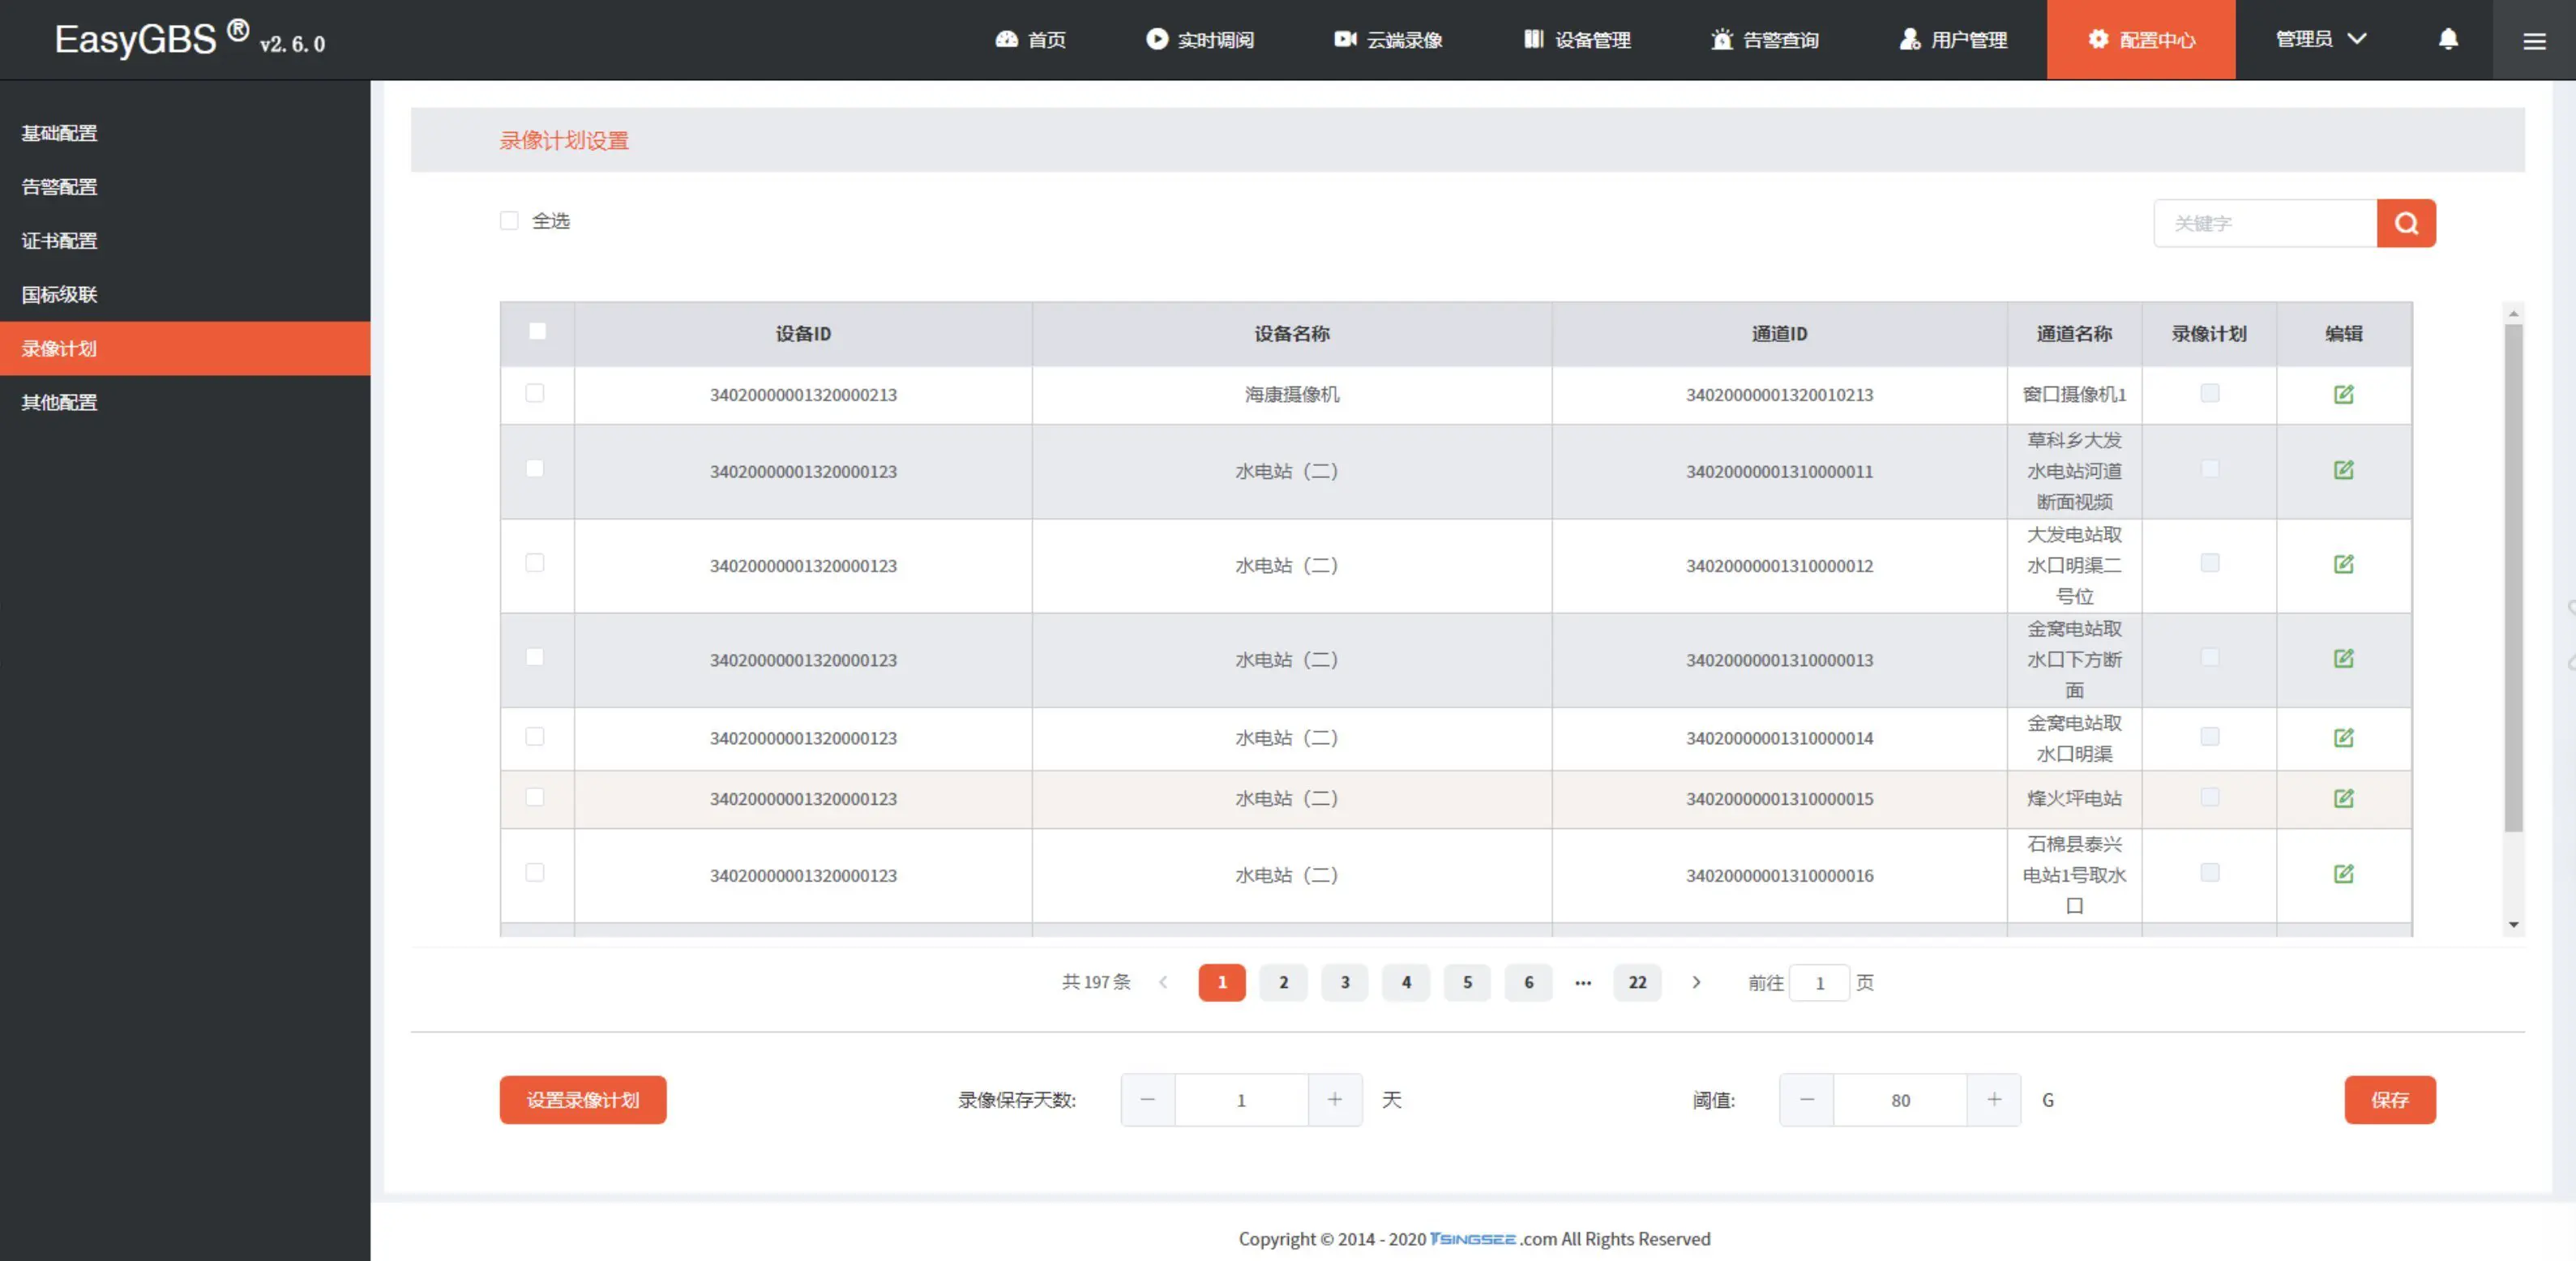Screen dimensions: 2576x1261
Task: Select the 海康摄像机 row checkbox
Action: (535, 393)
